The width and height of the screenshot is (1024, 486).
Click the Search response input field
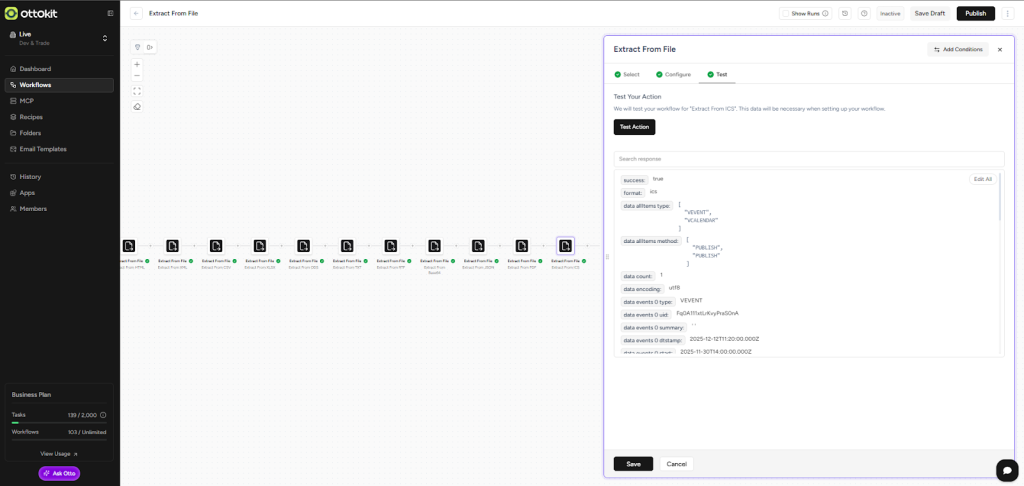click(808, 159)
